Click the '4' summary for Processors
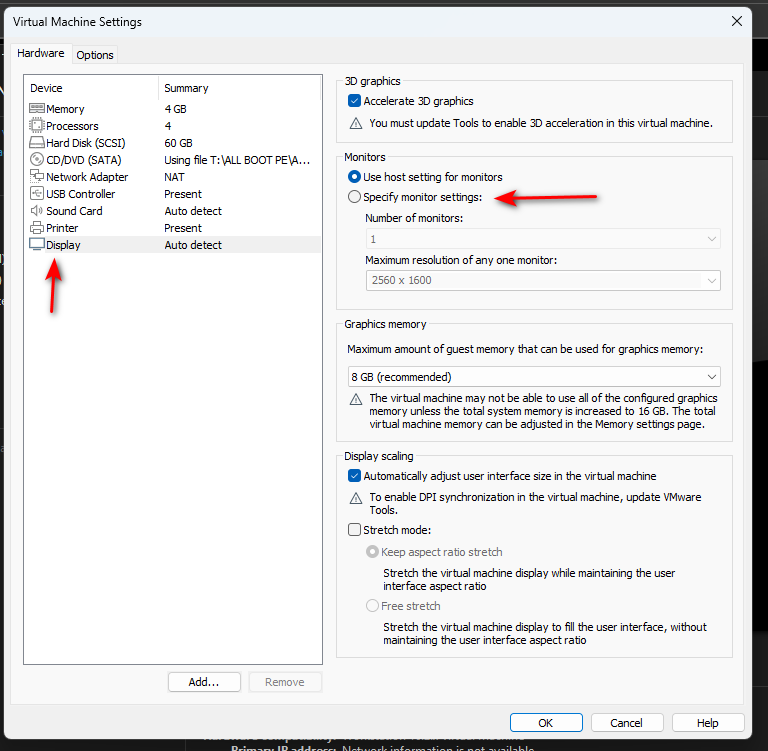 [168, 126]
